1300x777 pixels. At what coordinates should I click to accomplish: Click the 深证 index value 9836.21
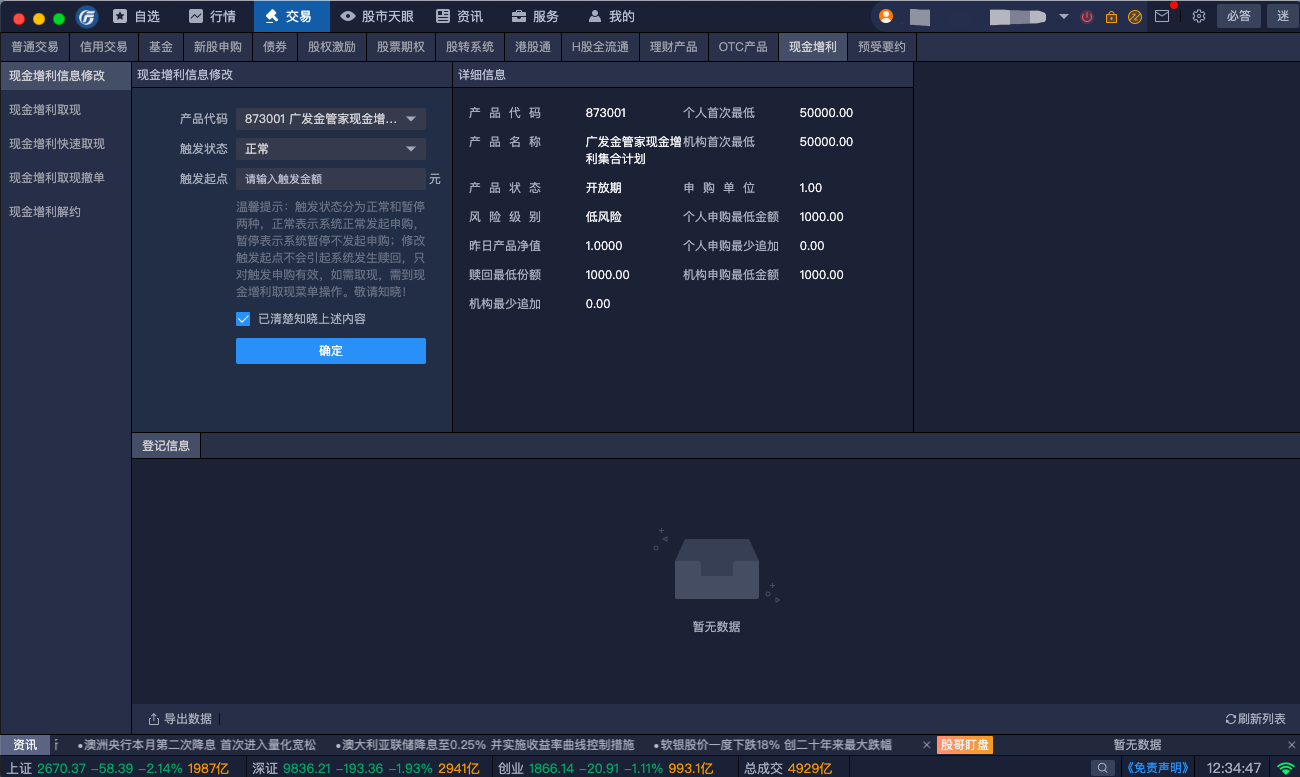click(x=306, y=768)
